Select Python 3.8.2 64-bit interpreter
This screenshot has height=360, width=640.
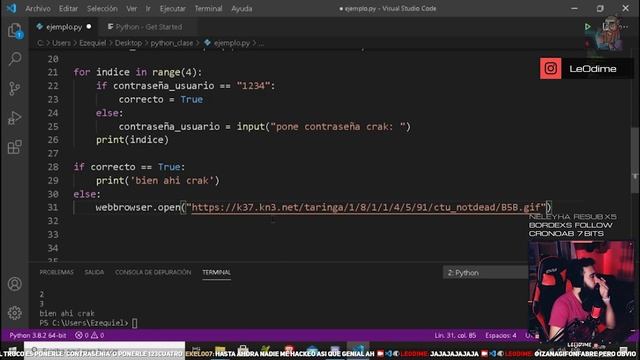click(x=38, y=336)
